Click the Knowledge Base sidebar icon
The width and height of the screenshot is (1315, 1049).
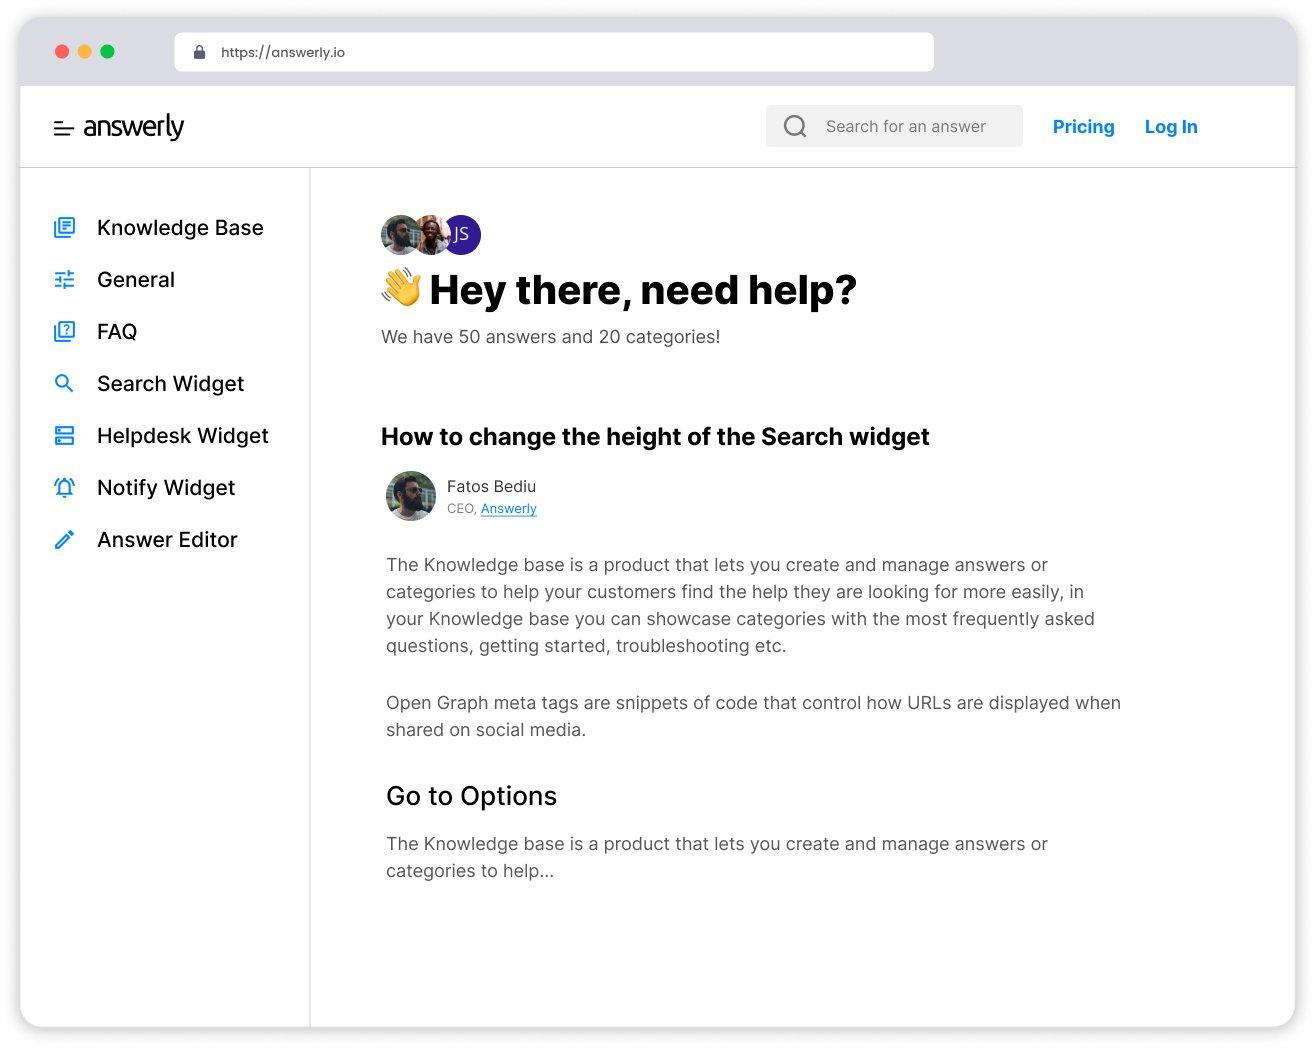(64, 228)
